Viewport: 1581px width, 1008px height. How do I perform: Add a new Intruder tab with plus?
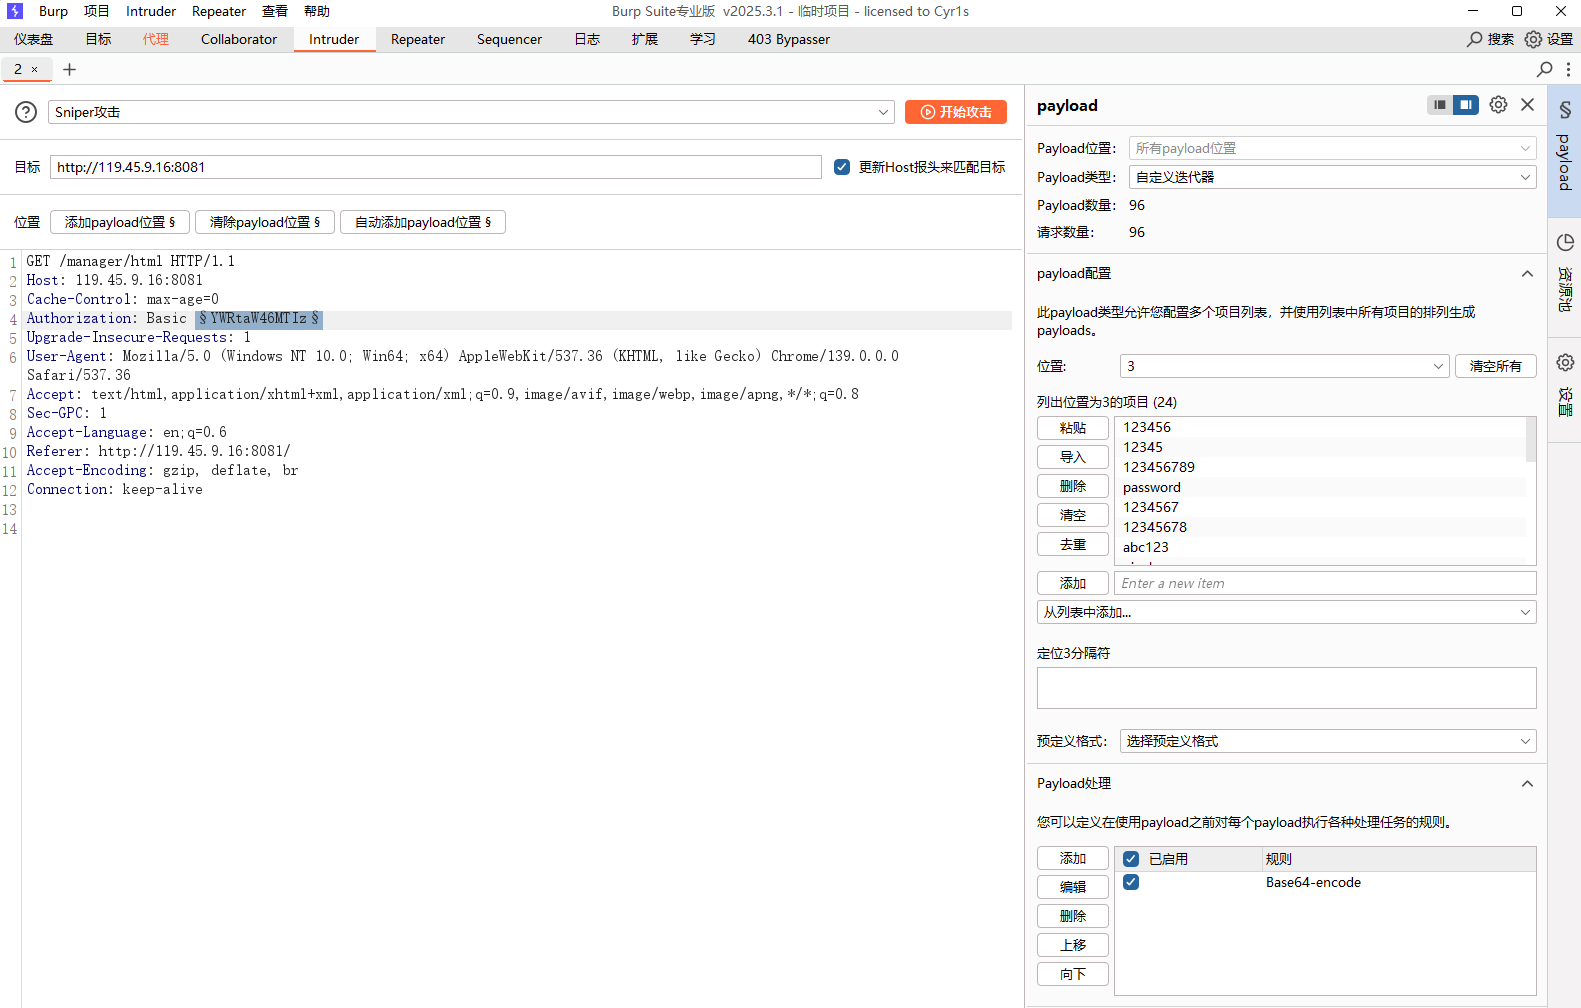click(x=69, y=69)
